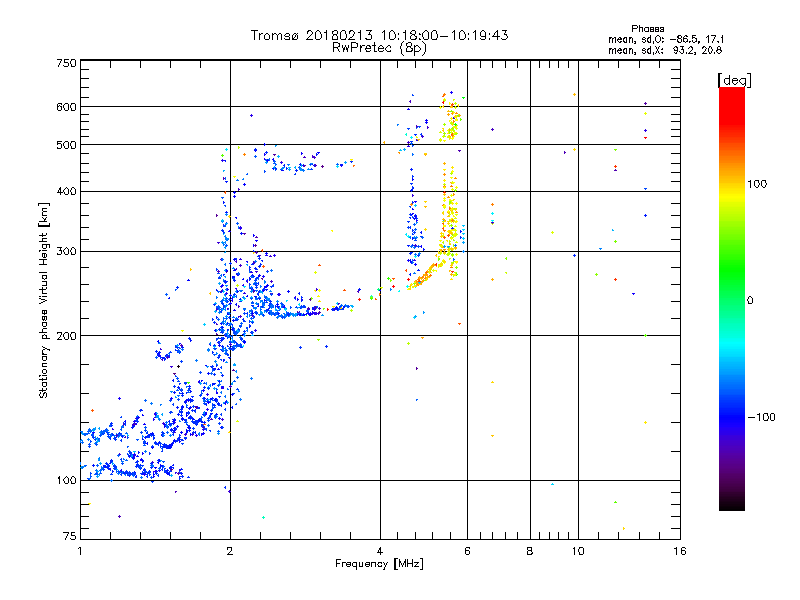
Task: Click the phase colorbar gradient
Action: [732, 298]
